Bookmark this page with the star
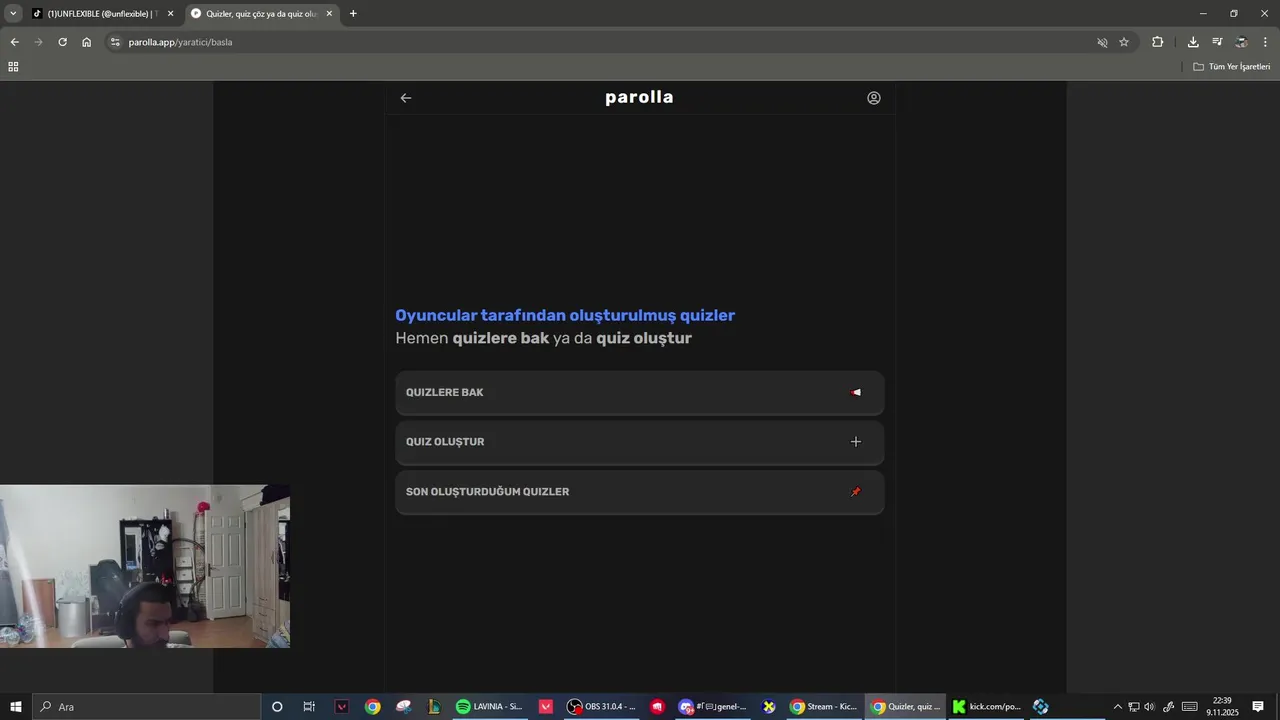 coord(1124,42)
